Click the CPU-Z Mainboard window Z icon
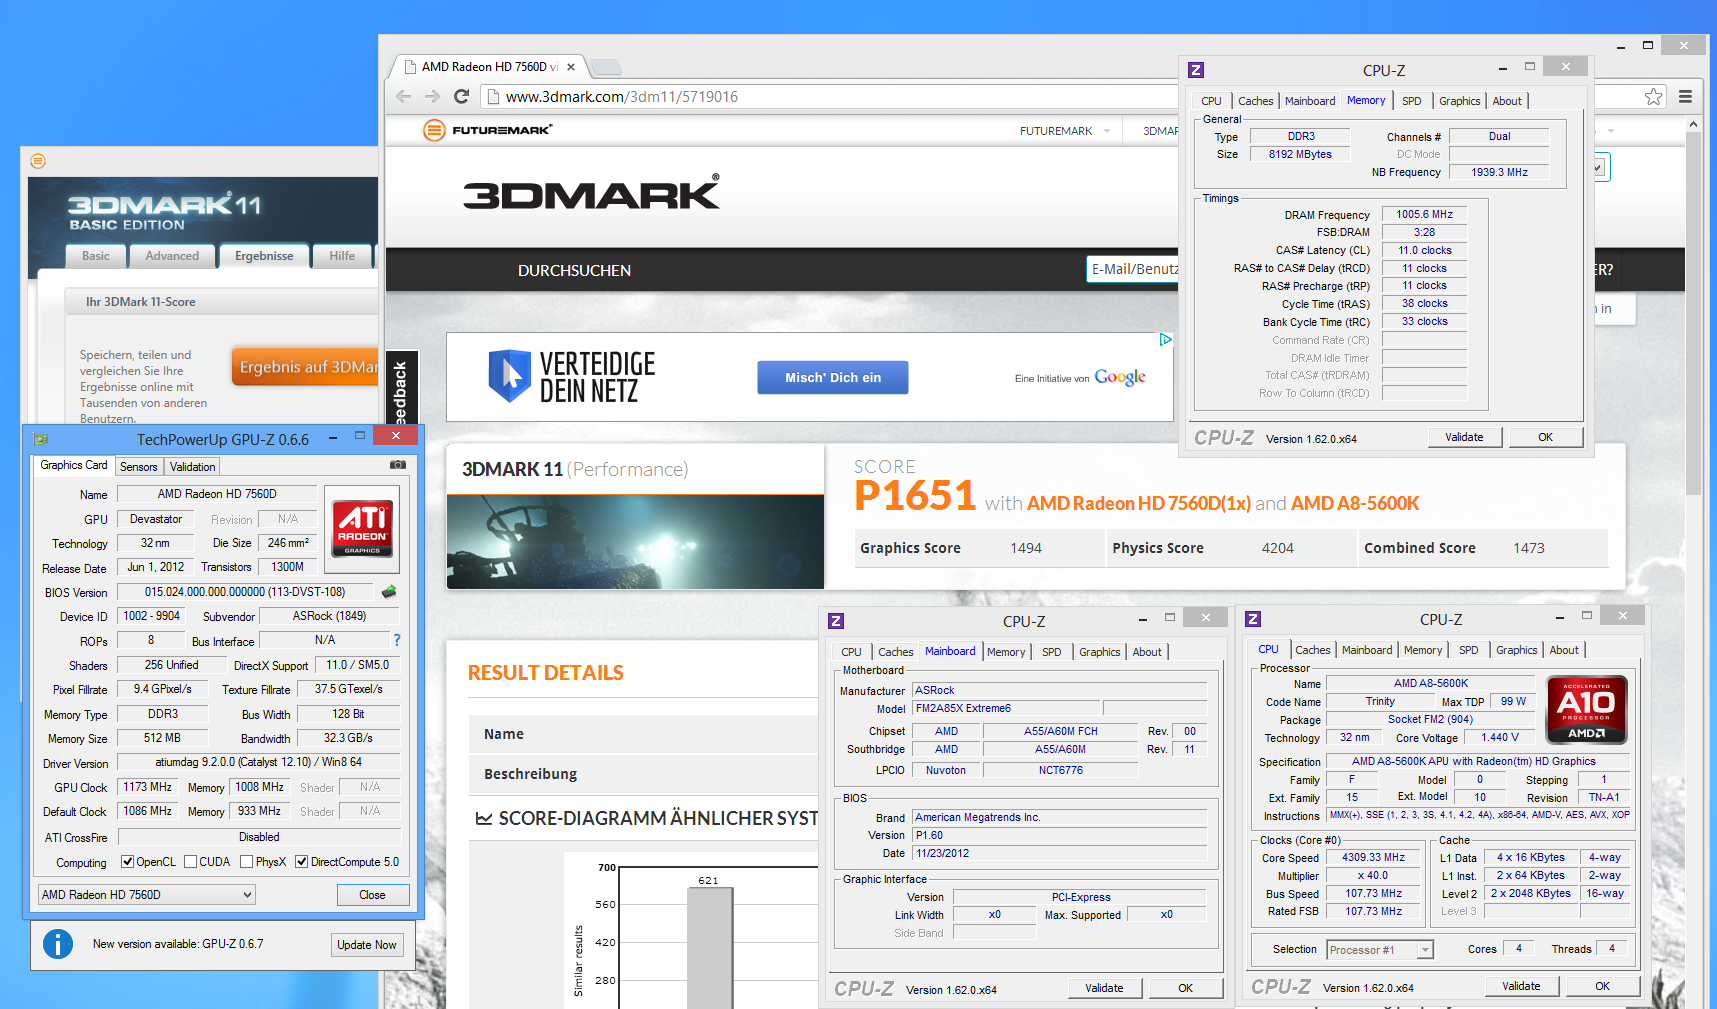1717x1009 pixels. pos(836,621)
